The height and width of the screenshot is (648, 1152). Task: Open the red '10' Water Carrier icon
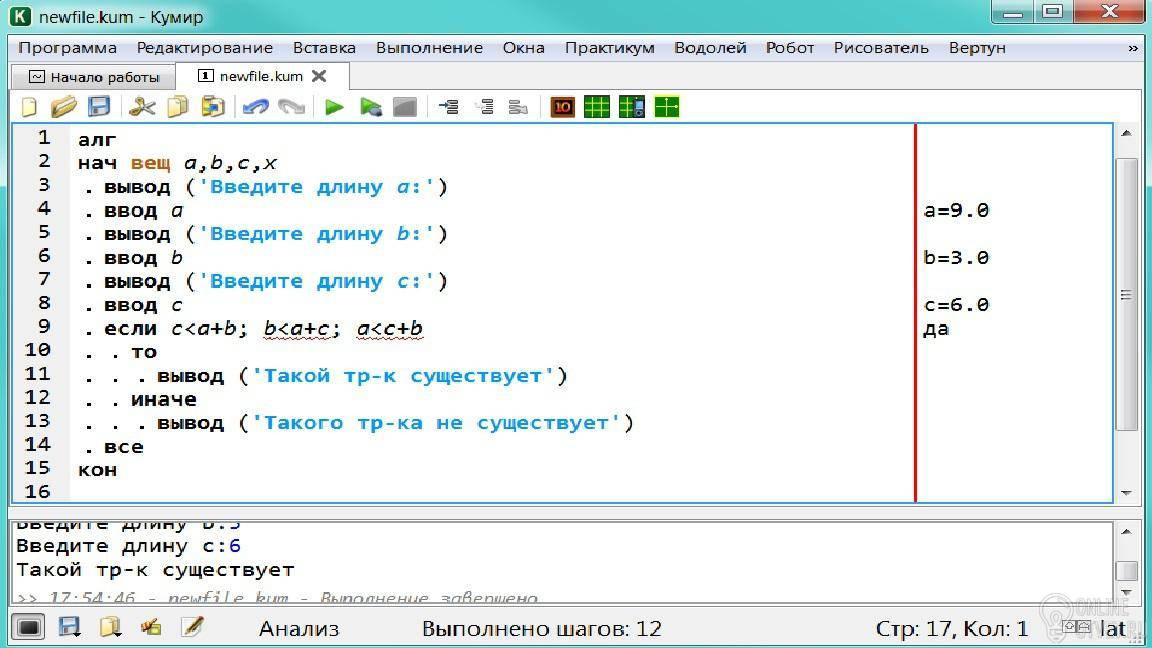pos(563,107)
